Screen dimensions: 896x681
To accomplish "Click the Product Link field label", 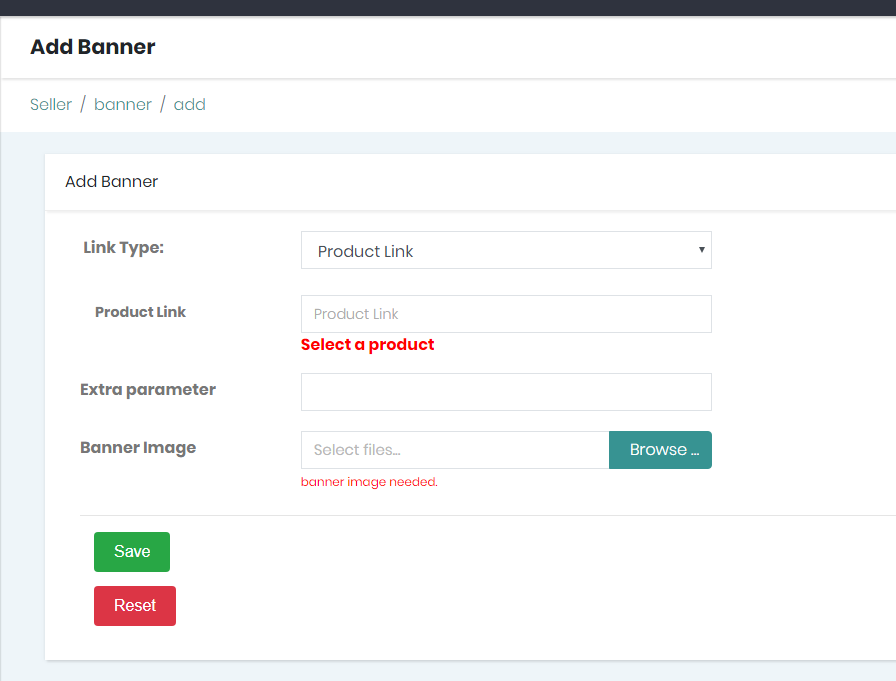I will pyautogui.click(x=140, y=312).
